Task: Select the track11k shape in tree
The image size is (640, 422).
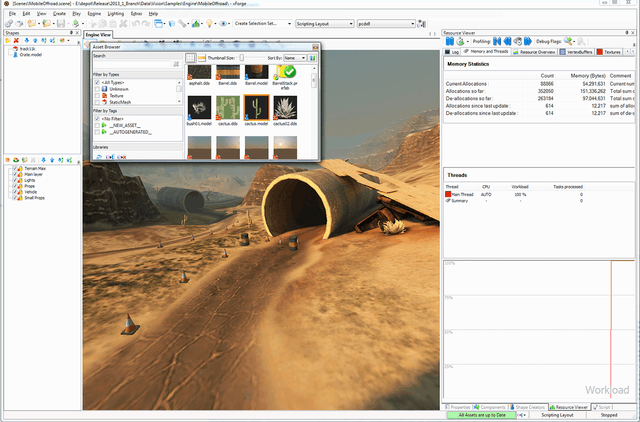Action: coord(26,48)
